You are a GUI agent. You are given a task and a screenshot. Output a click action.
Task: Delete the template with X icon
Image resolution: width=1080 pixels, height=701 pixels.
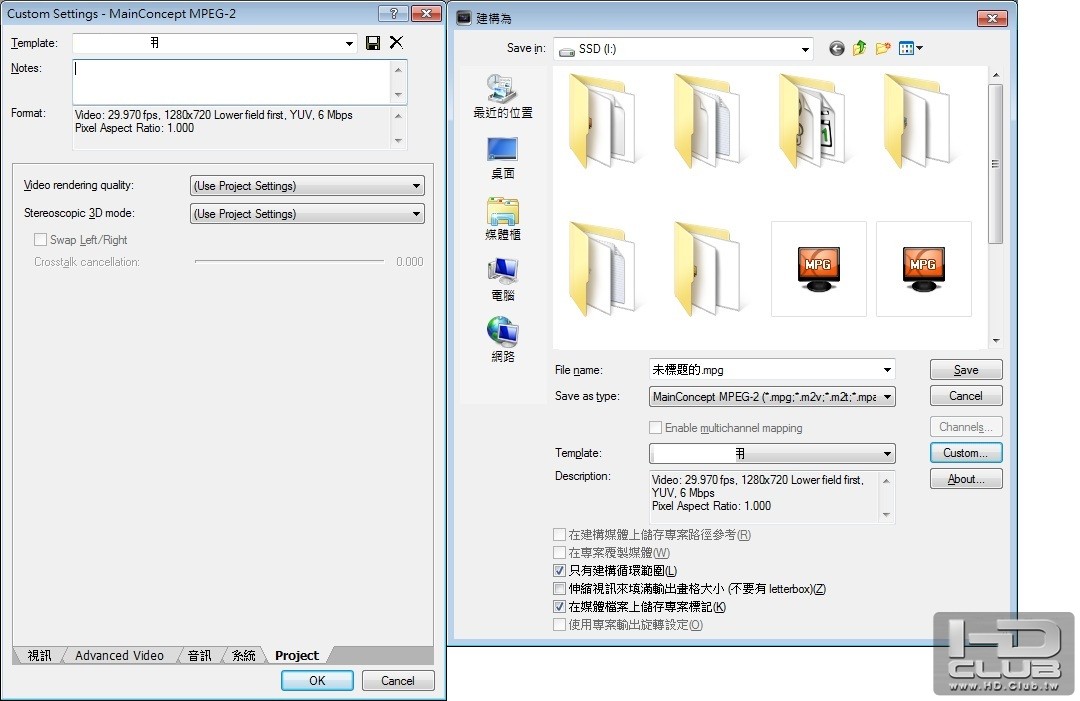(x=396, y=43)
